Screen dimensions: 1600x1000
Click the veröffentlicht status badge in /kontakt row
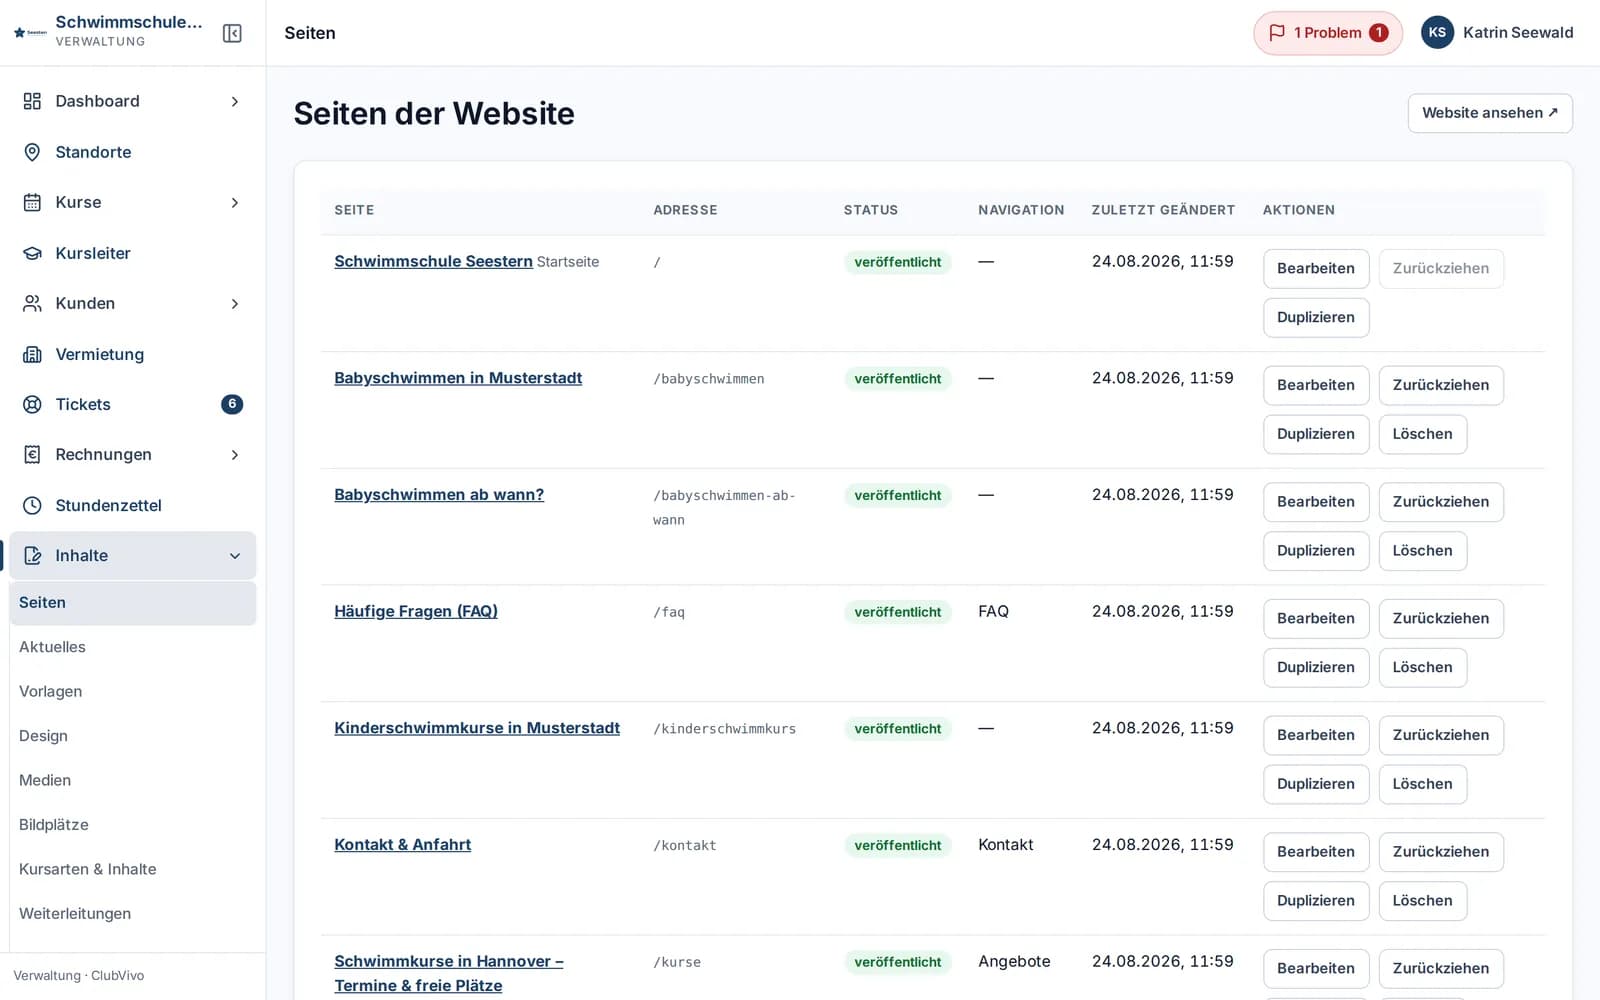click(x=898, y=846)
